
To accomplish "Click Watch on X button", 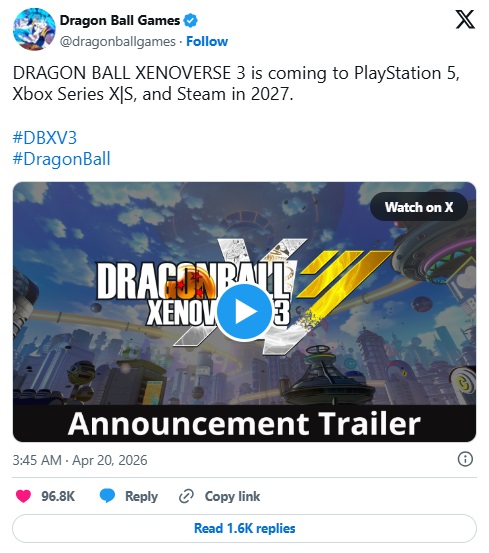I will pyautogui.click(x=419, y=207).
